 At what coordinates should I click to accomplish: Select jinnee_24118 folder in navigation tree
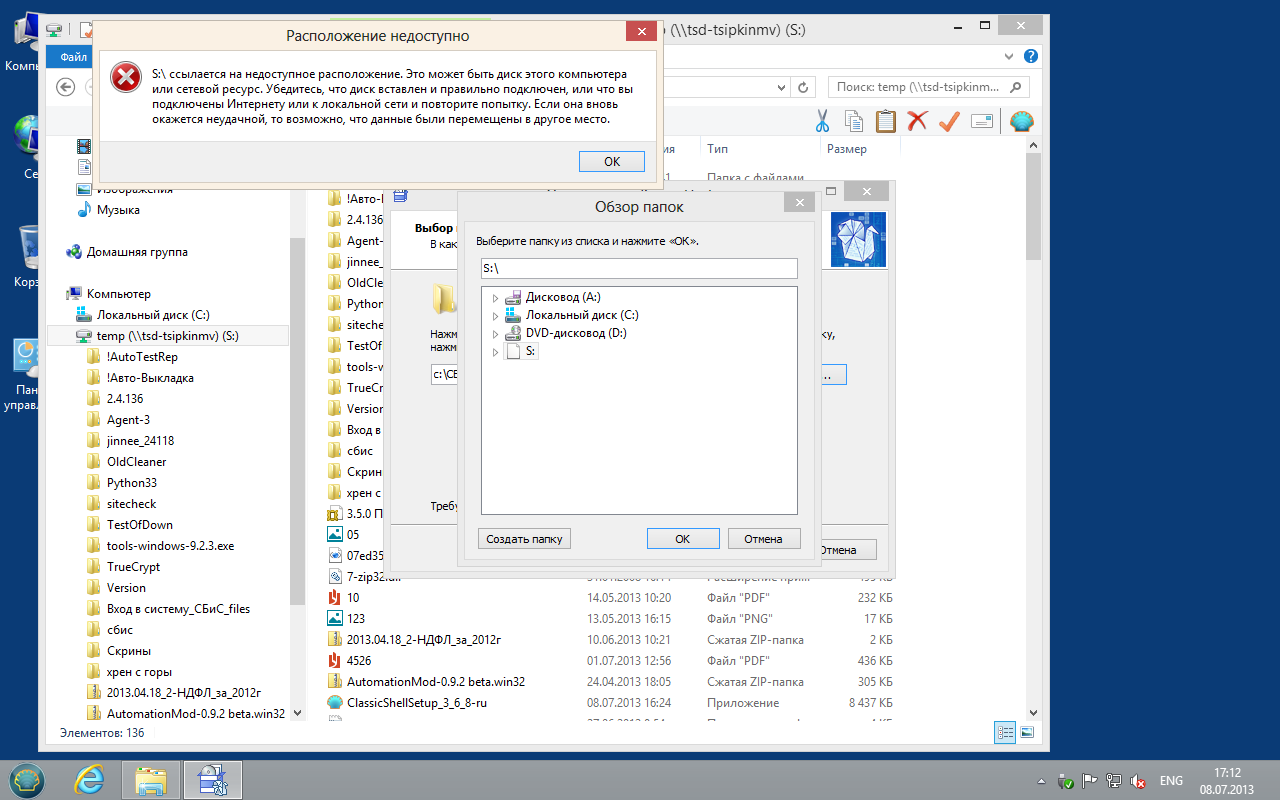(x=140, y=441)
